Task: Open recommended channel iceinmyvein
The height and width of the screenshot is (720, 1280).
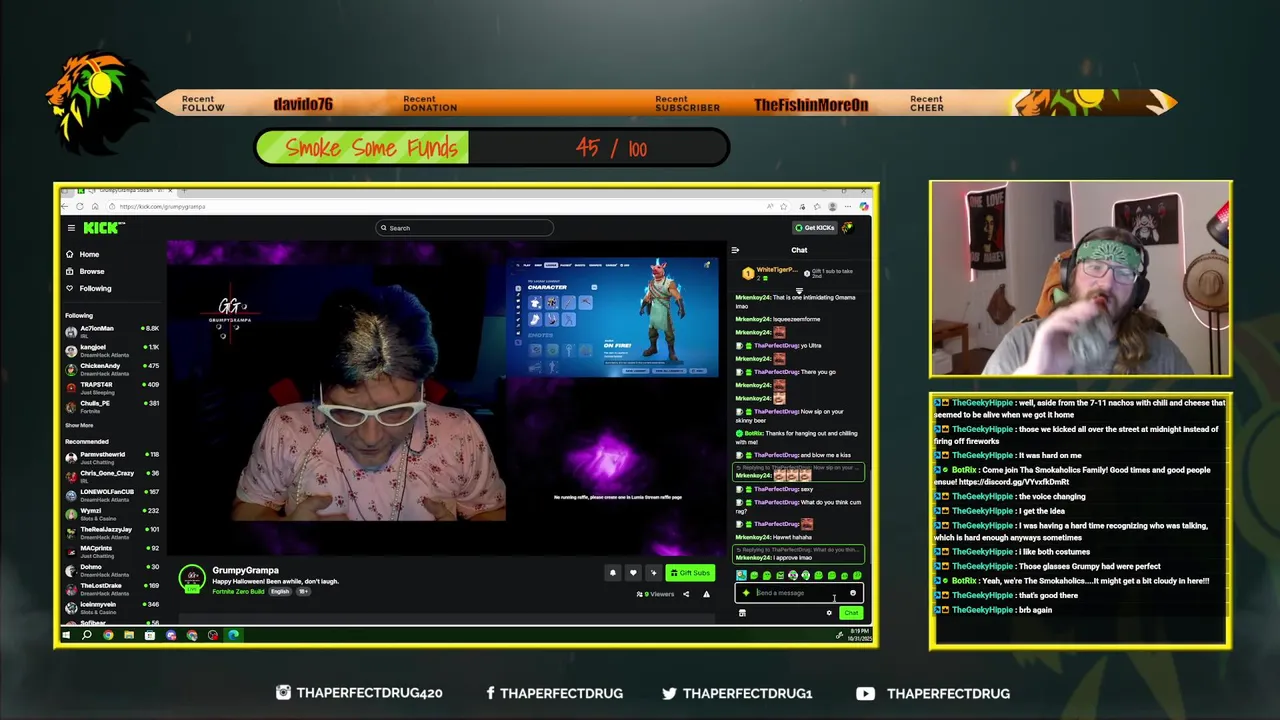Action: (x=112, y=606)
